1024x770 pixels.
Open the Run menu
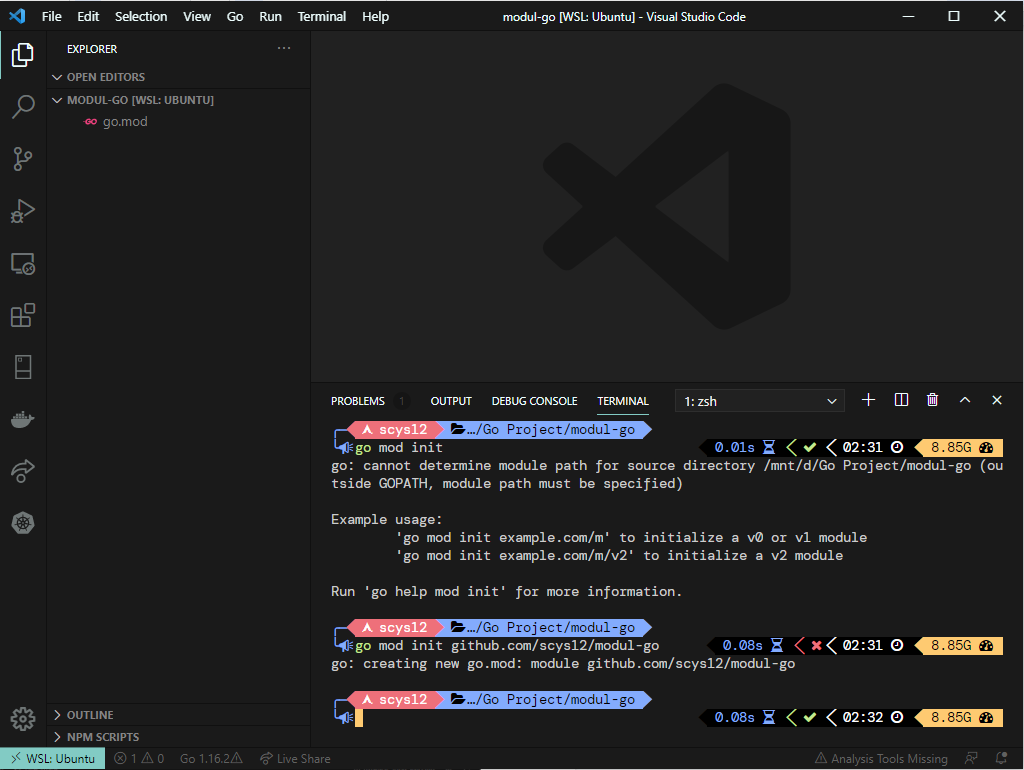[270, 16]
